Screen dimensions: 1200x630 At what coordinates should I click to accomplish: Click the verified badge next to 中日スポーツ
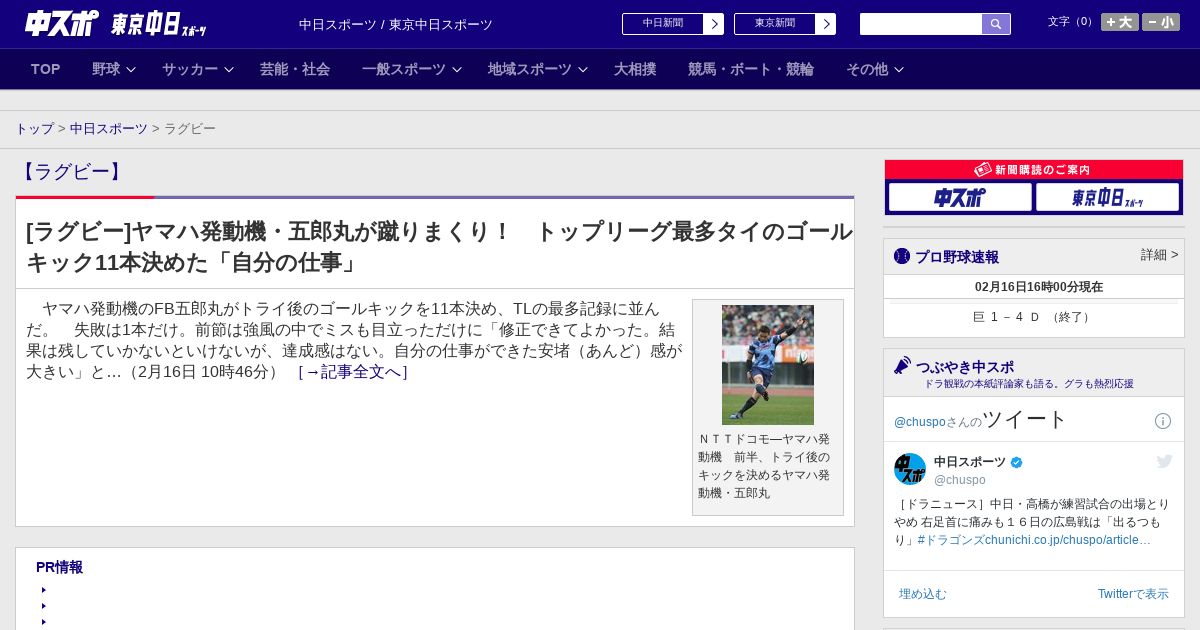click(1017, 462)
